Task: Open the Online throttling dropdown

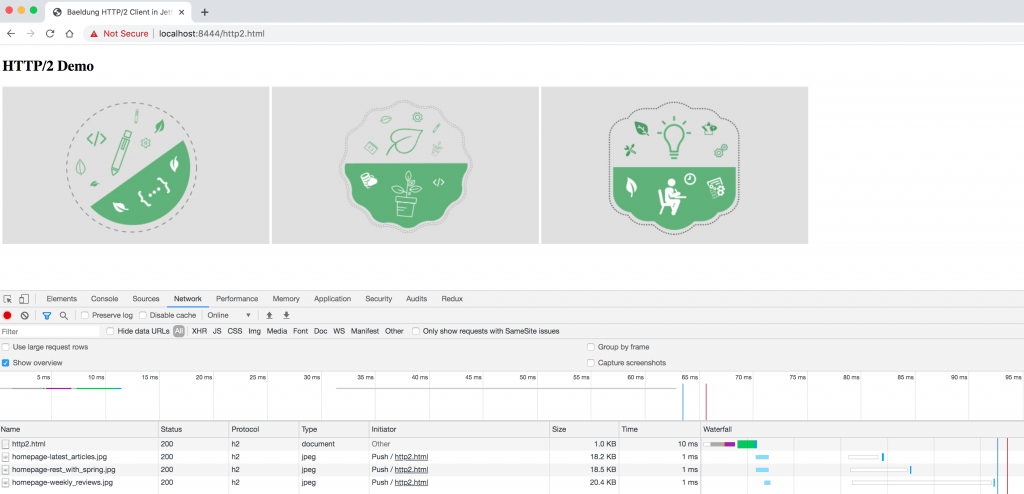Action: pyautogui.click(x=229, y=316)
